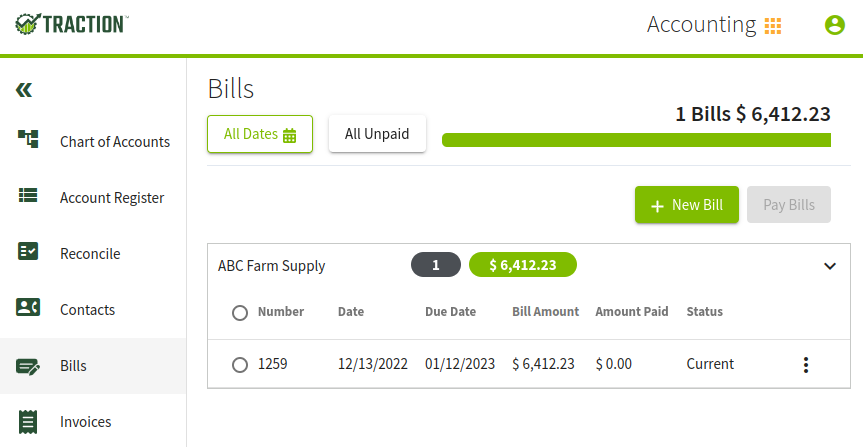Open the All Dates date filter
Image resolution: width=863 pixels, height=447 pixels.
click(260, 134)
